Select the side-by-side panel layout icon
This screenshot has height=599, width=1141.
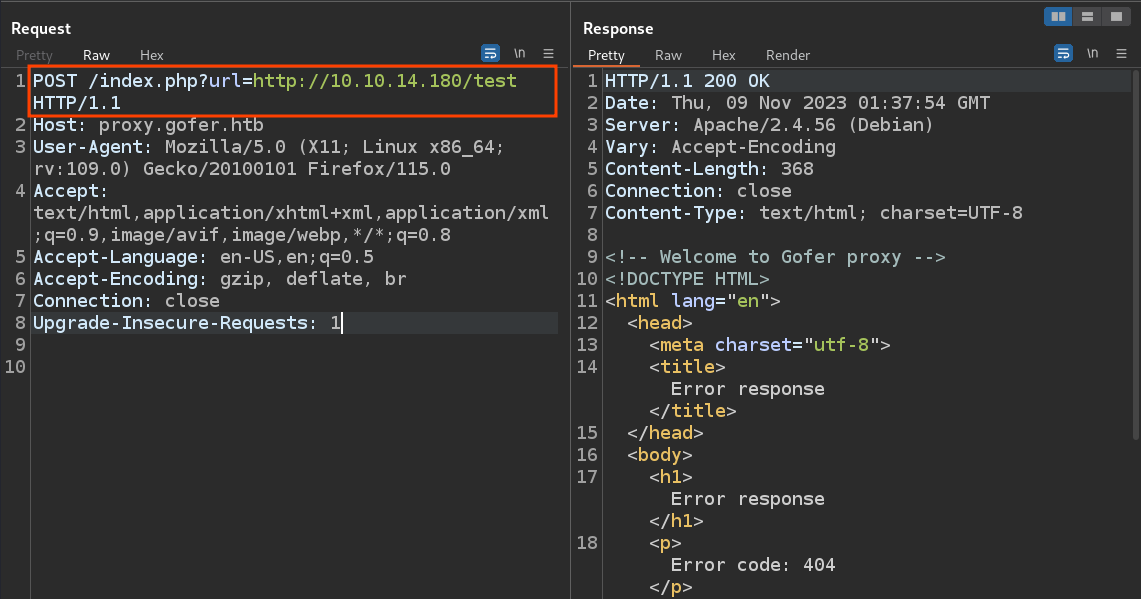point(1057,16)
